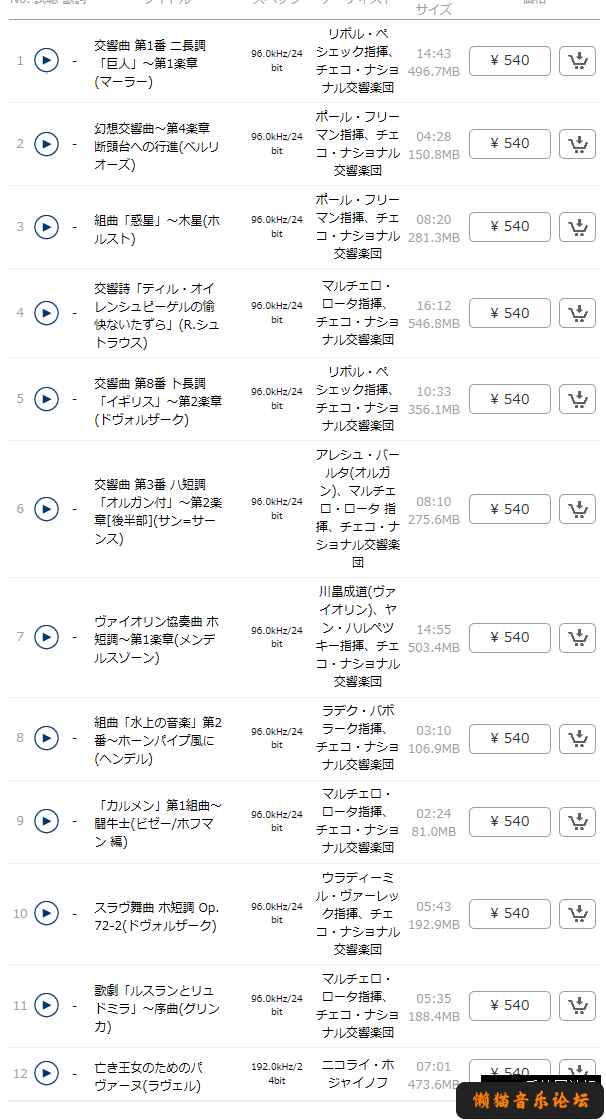Add track 7 to the cart
Viewport: 606px width, 1120px height.
click(x=577, y=638)
